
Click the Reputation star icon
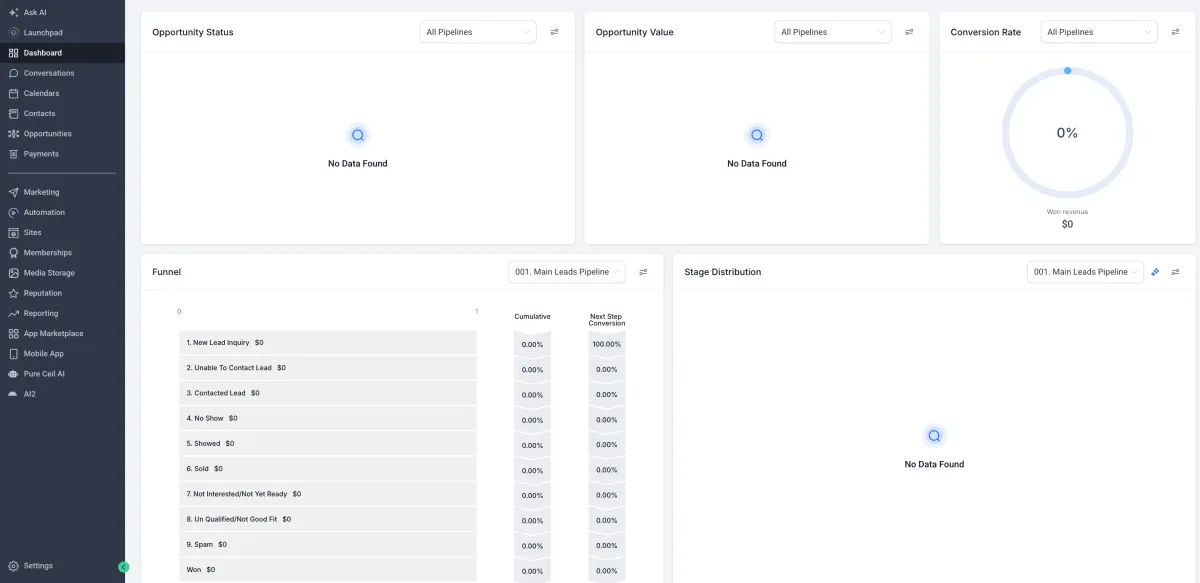pos(14,293)
